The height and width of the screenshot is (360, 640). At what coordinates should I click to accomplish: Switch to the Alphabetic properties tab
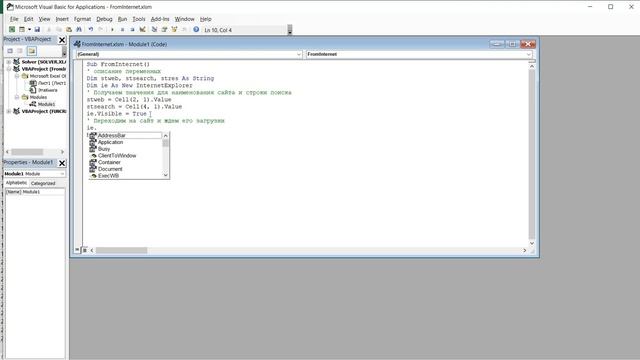[x=16, y=183]
